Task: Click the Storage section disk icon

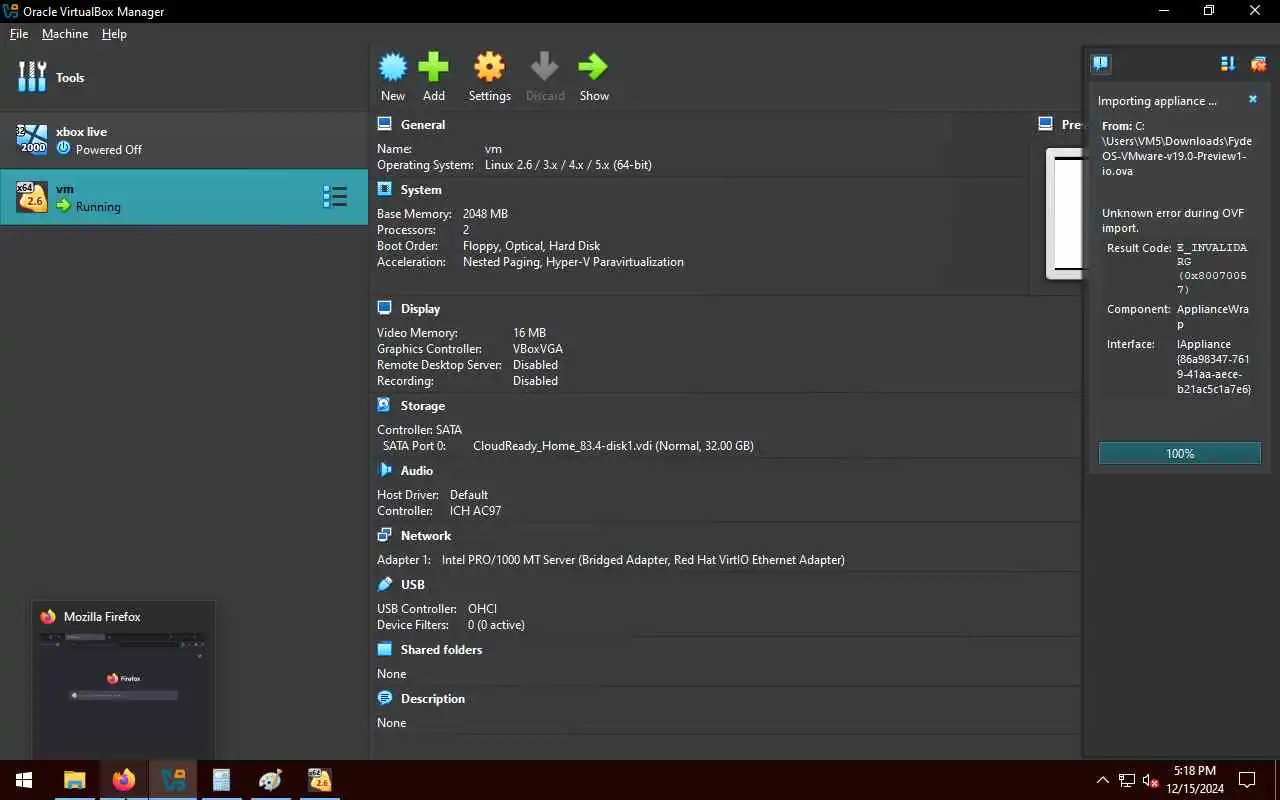Action: (x=385, y=405)
